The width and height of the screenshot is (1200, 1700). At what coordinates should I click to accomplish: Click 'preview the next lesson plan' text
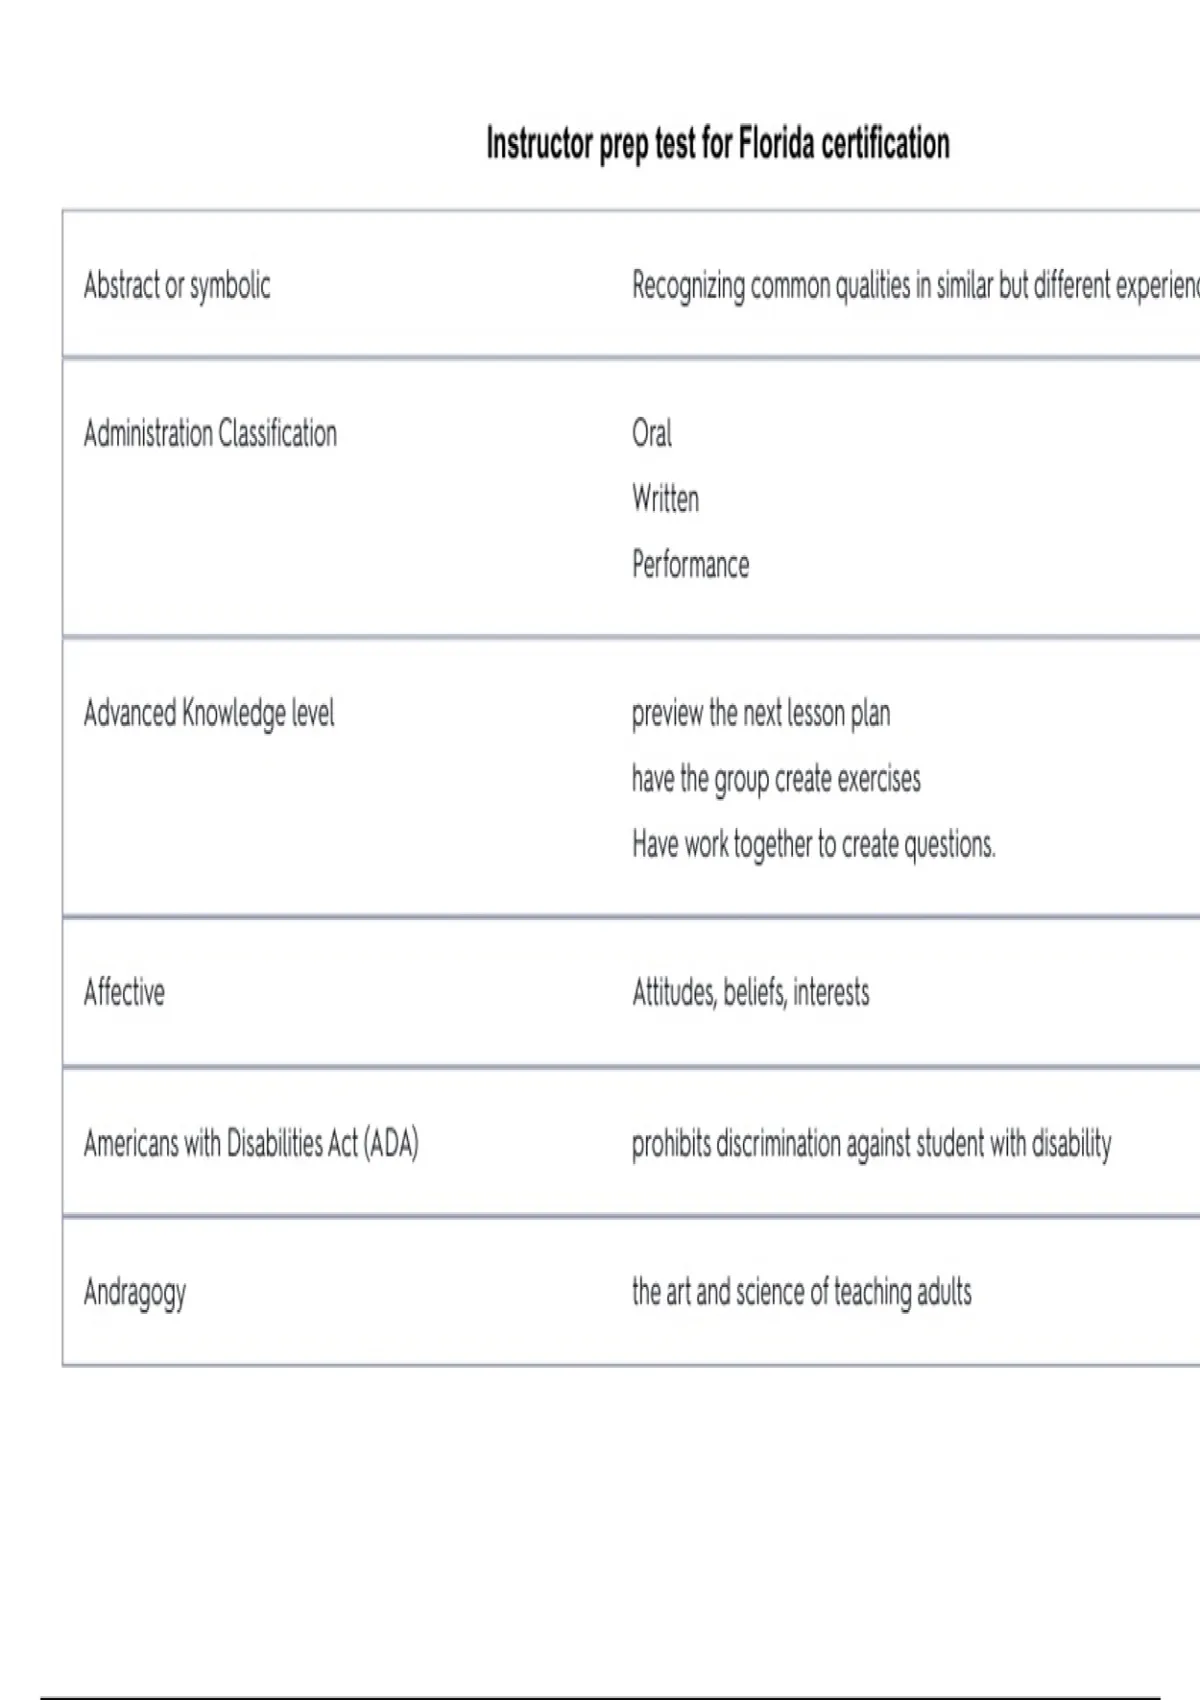pyautogui.click(x=760, y=714)
